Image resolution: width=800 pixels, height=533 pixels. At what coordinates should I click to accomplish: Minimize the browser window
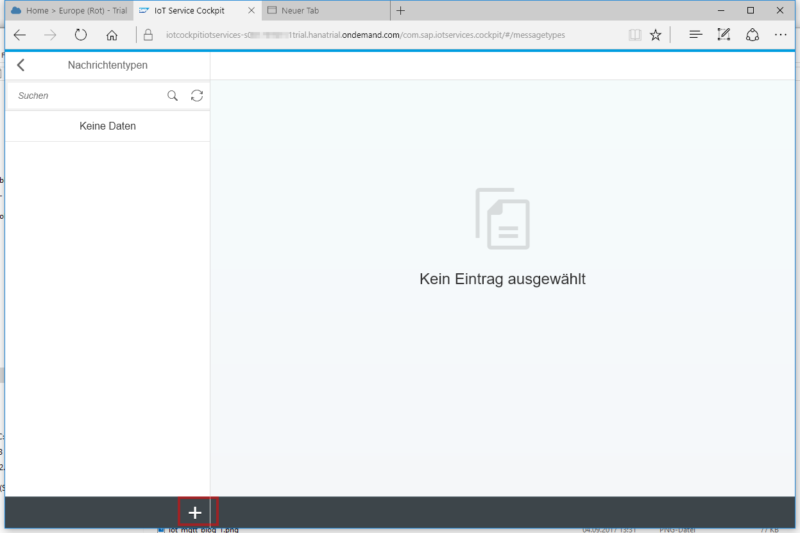(721, 10)
